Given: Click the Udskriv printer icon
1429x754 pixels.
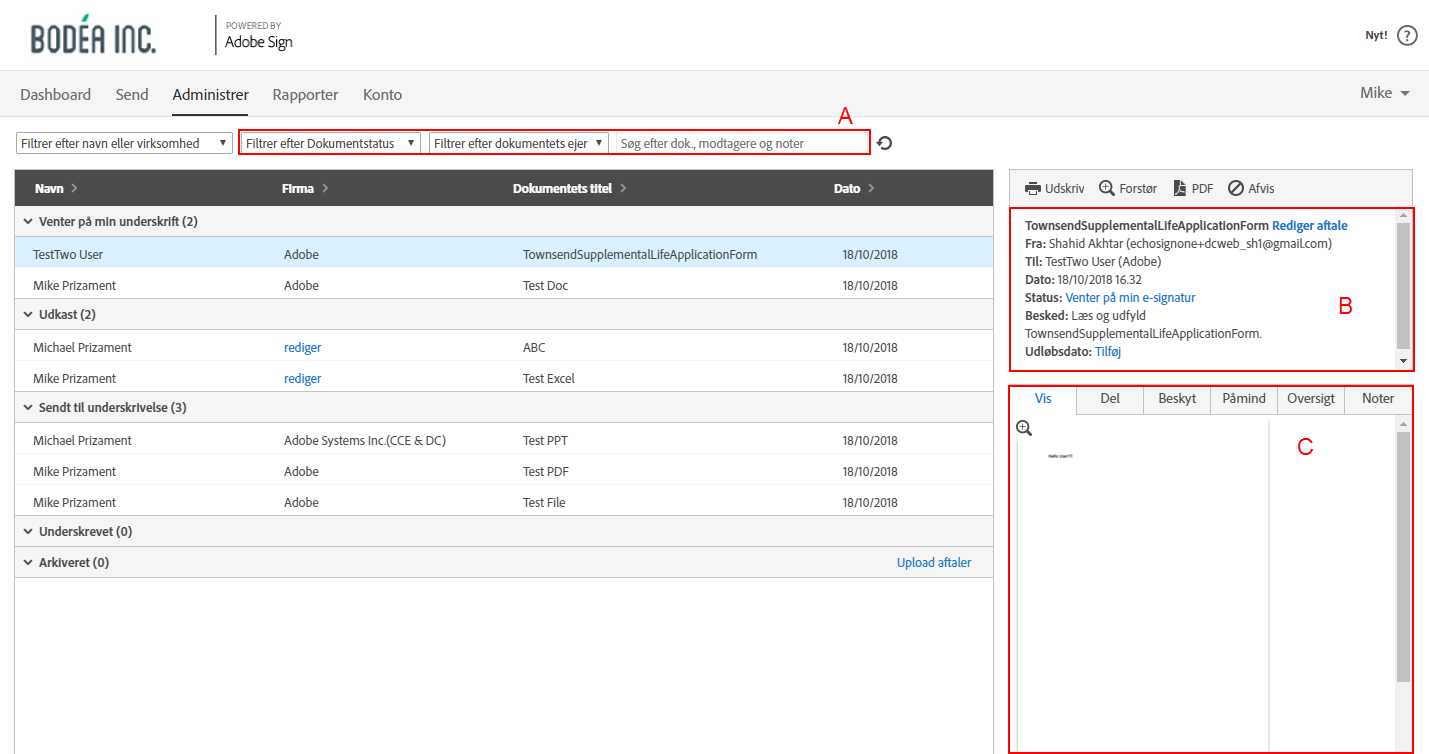Looking at the screenshot, I should (1033, 188).
